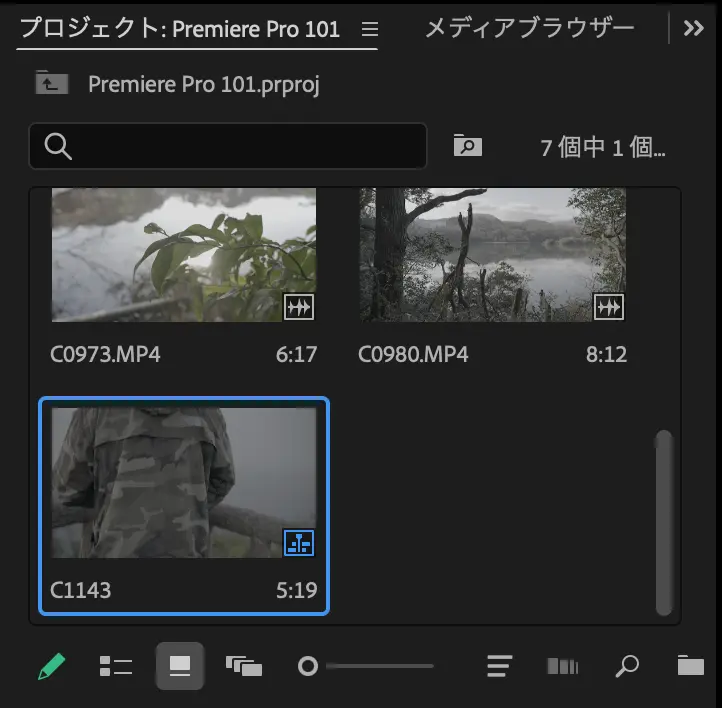722x708 pixels.
Task: Click the Premiere Pro 101.prproj path text
Action: tap(204, 85)
